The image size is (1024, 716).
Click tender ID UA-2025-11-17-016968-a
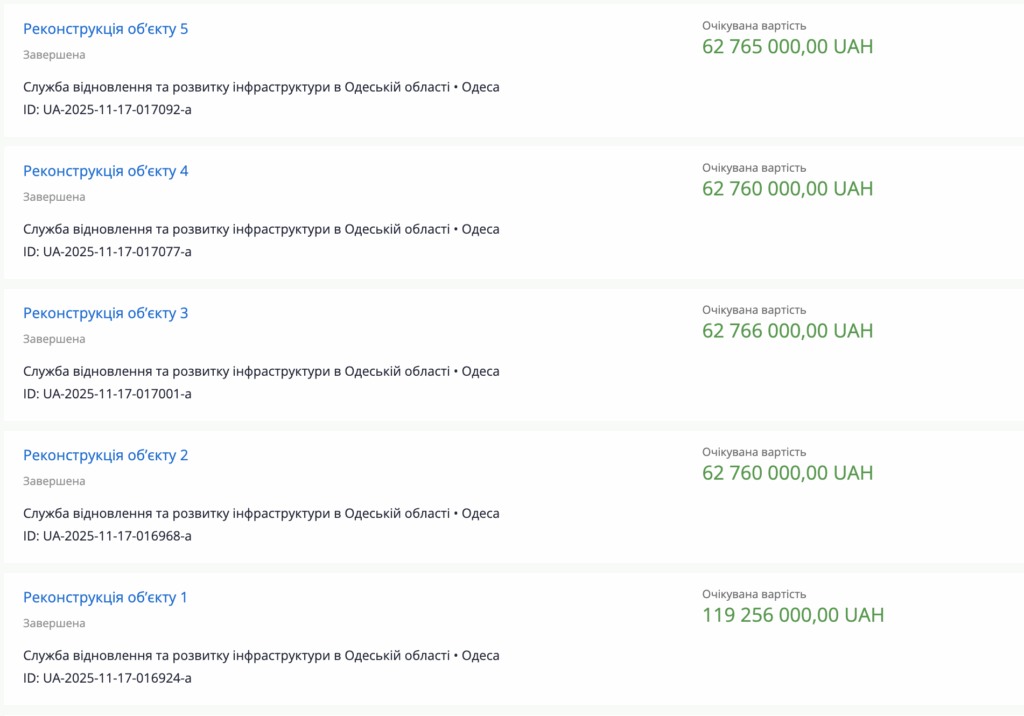107,535
